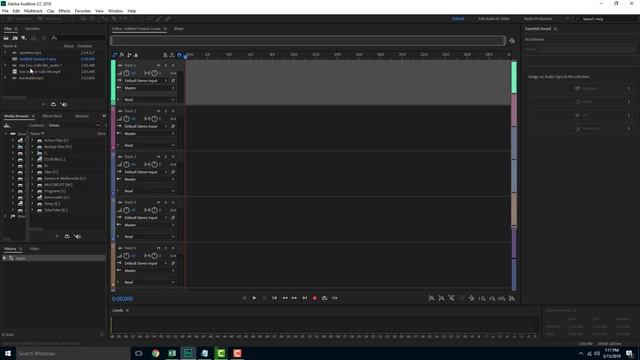Click the Search Help input field
Screen dimensions: 640x360
pos(608,19)
